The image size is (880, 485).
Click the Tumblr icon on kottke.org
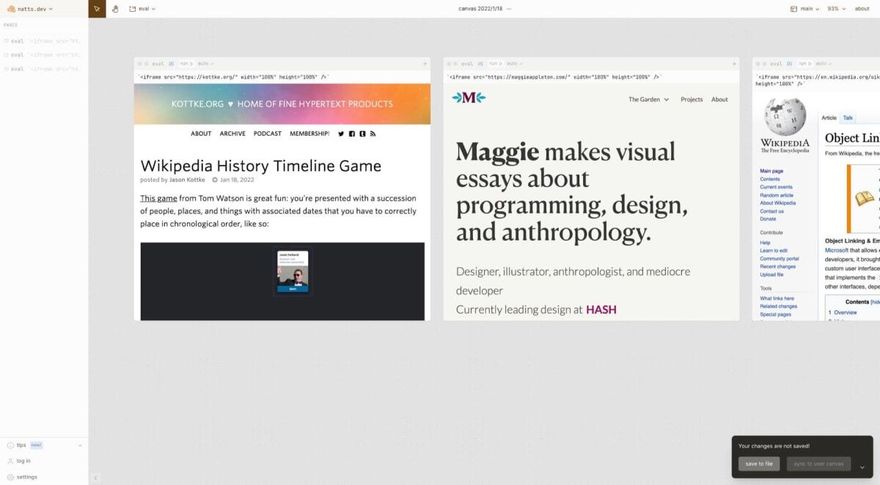click(363, 134)
